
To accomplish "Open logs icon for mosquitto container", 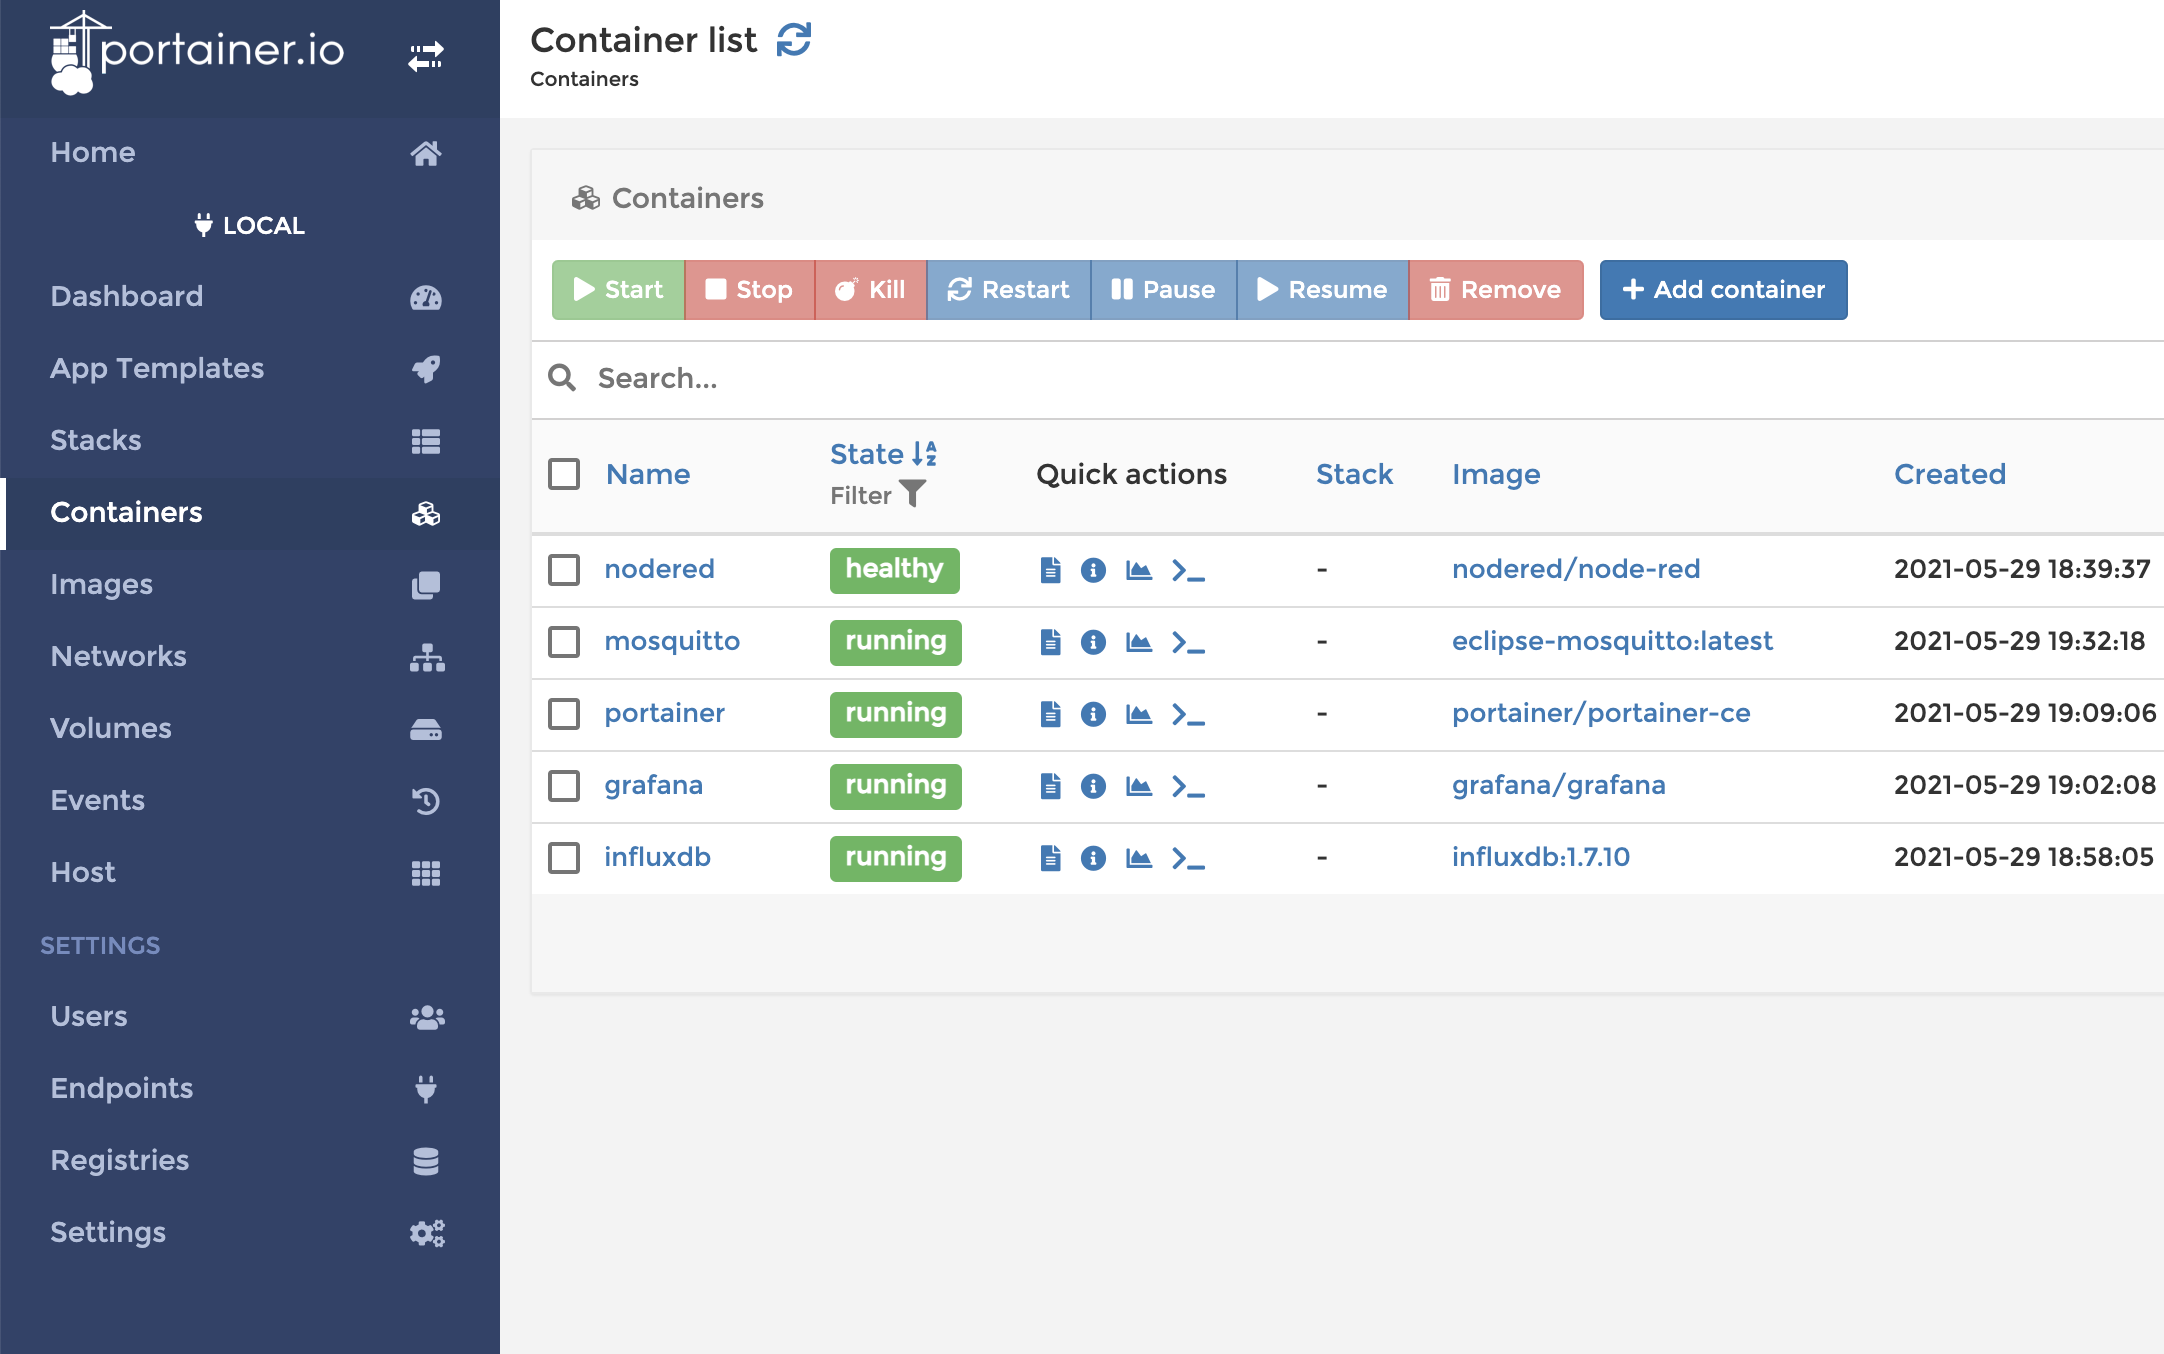I will tap(1050, 642).
